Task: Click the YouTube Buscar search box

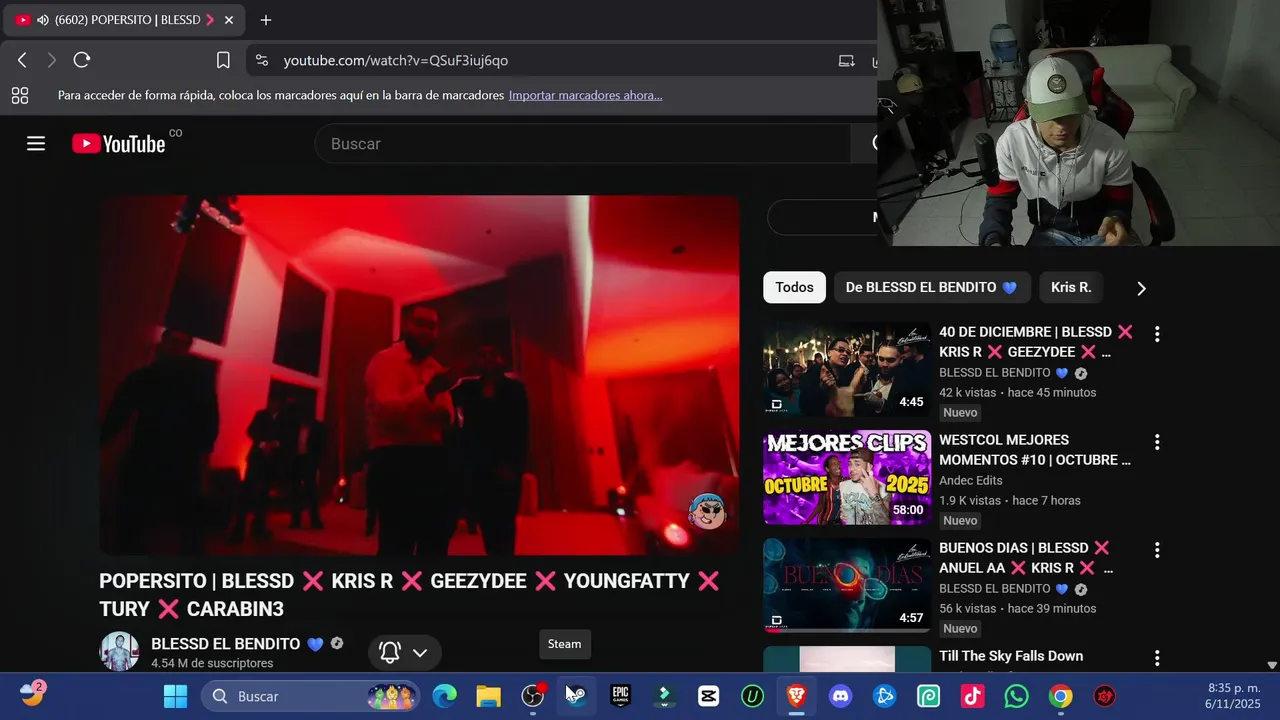Action: (582, 144)
